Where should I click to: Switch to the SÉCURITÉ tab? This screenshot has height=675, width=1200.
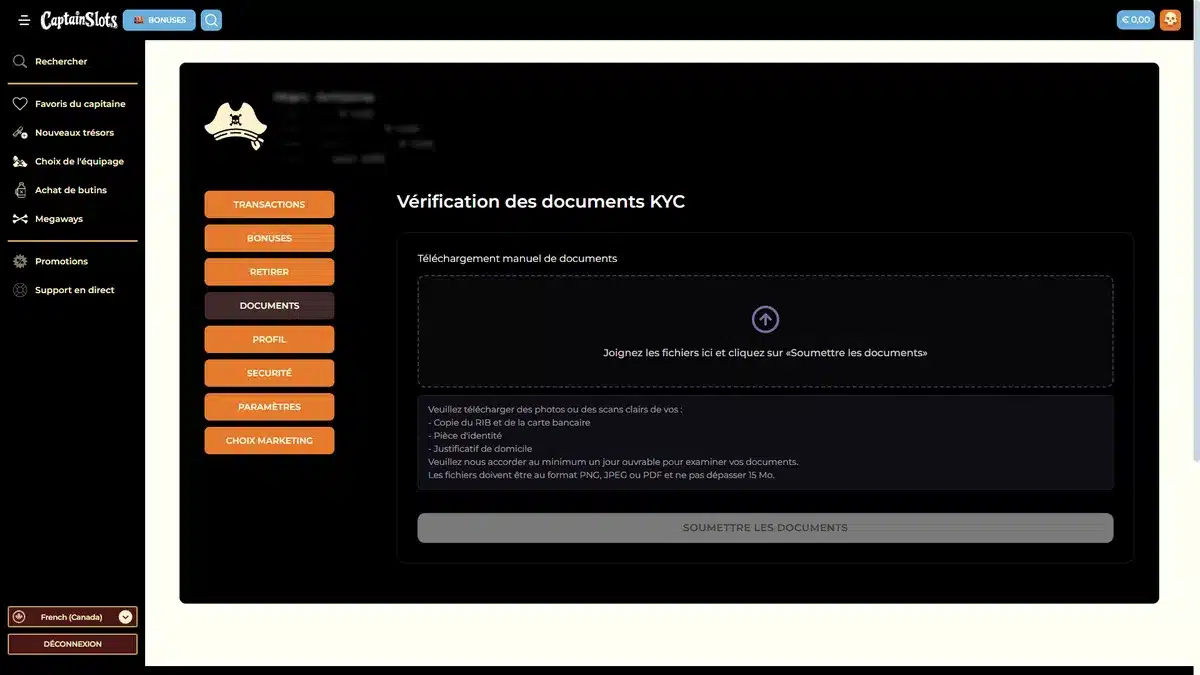pos(269,372)
